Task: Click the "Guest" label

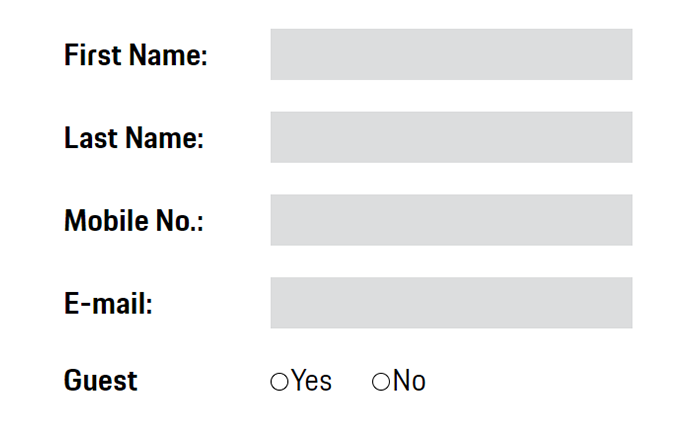Action: pos(100,381)
